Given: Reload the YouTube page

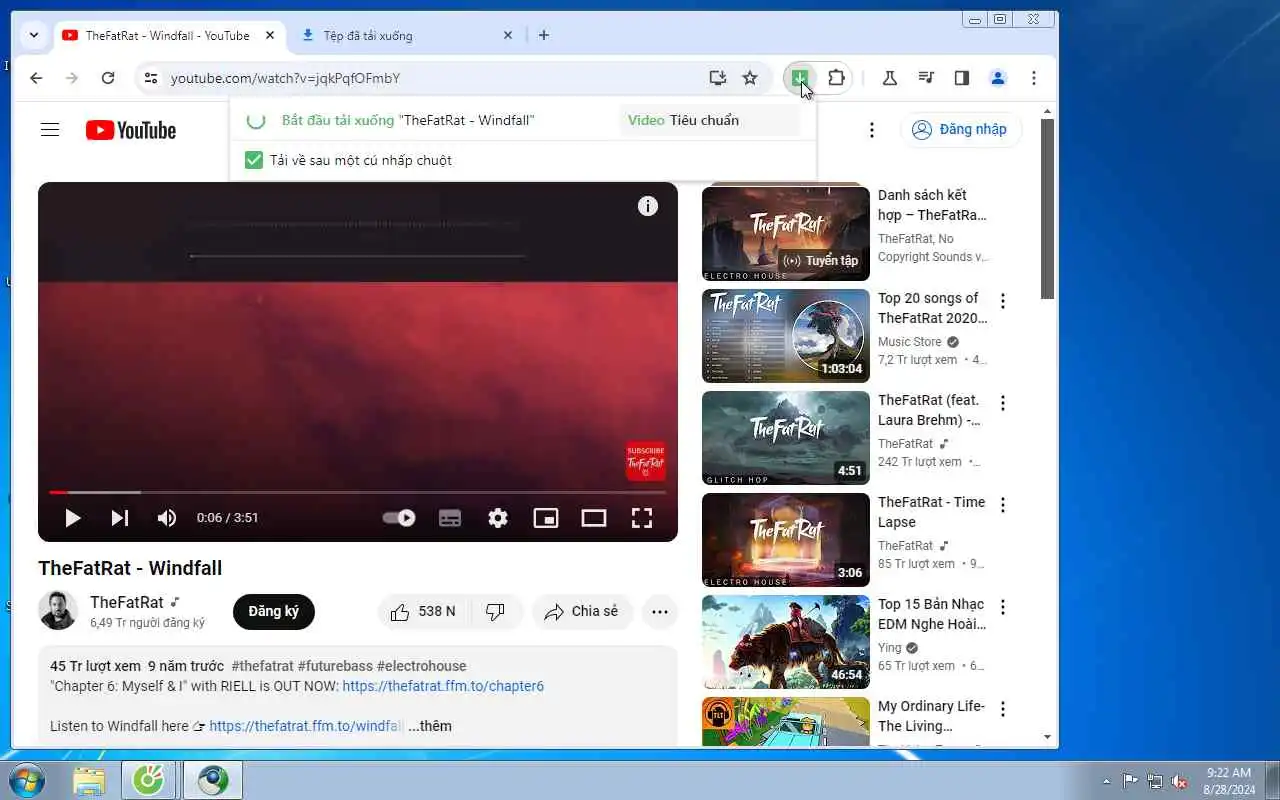Looking at the screenshot, I should tap(108, 78).
